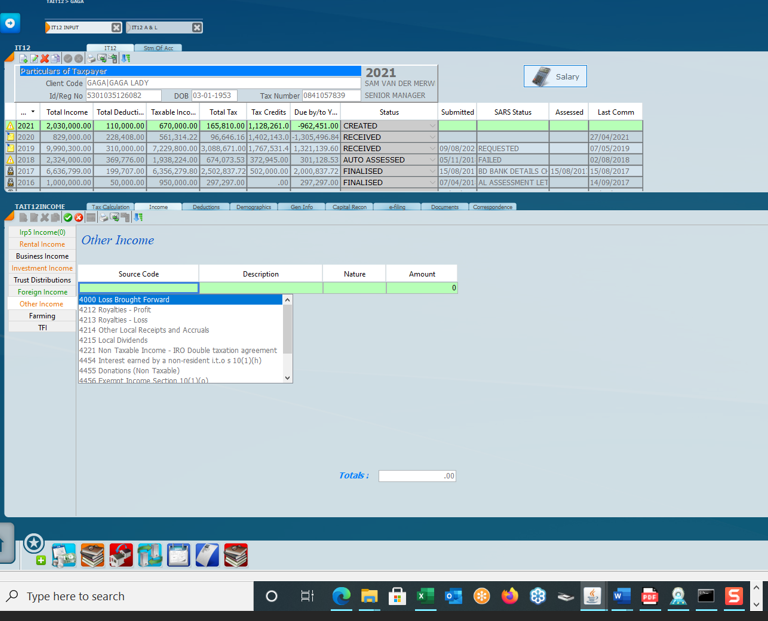Click the Salary button
Screen dimensions: 768x621
[555, 77]
